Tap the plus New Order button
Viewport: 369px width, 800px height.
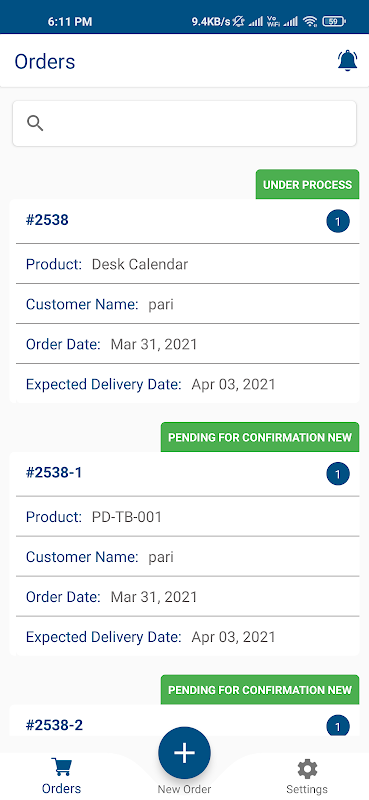coord(184,753)
